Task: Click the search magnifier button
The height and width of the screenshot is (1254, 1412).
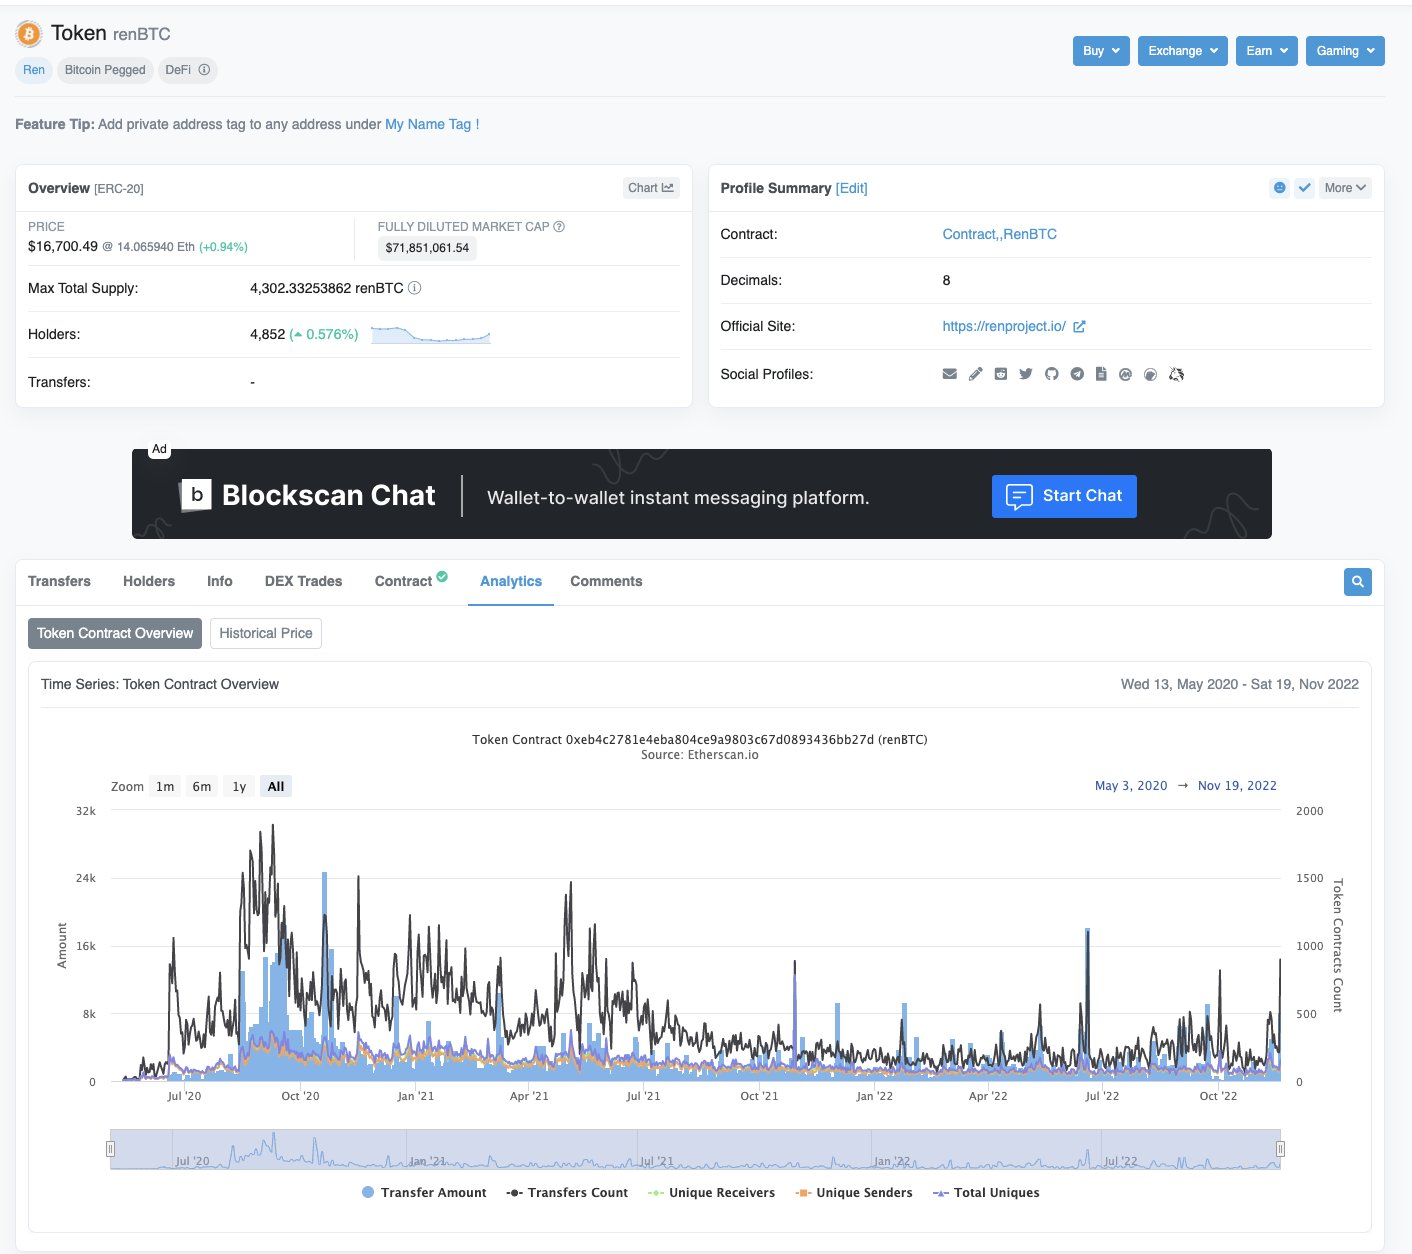Action: [x=1358, y=582]
